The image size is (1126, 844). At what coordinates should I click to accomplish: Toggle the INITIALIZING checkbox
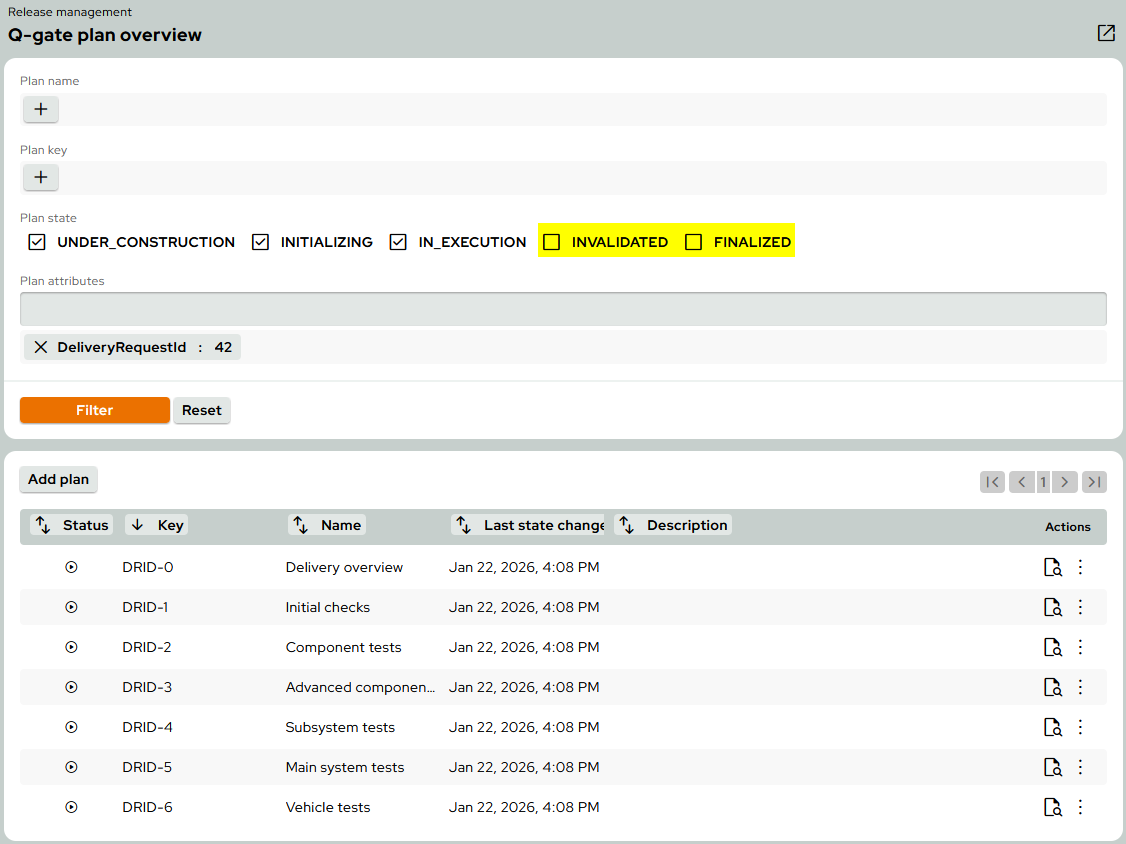pyautogui.click(x=261, y=242)
